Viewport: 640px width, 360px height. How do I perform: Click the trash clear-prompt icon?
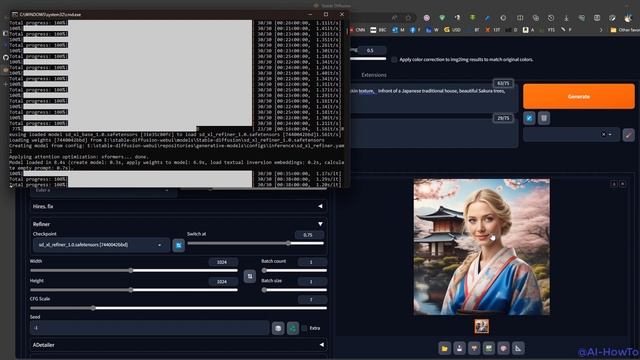(x=544, y=118)
